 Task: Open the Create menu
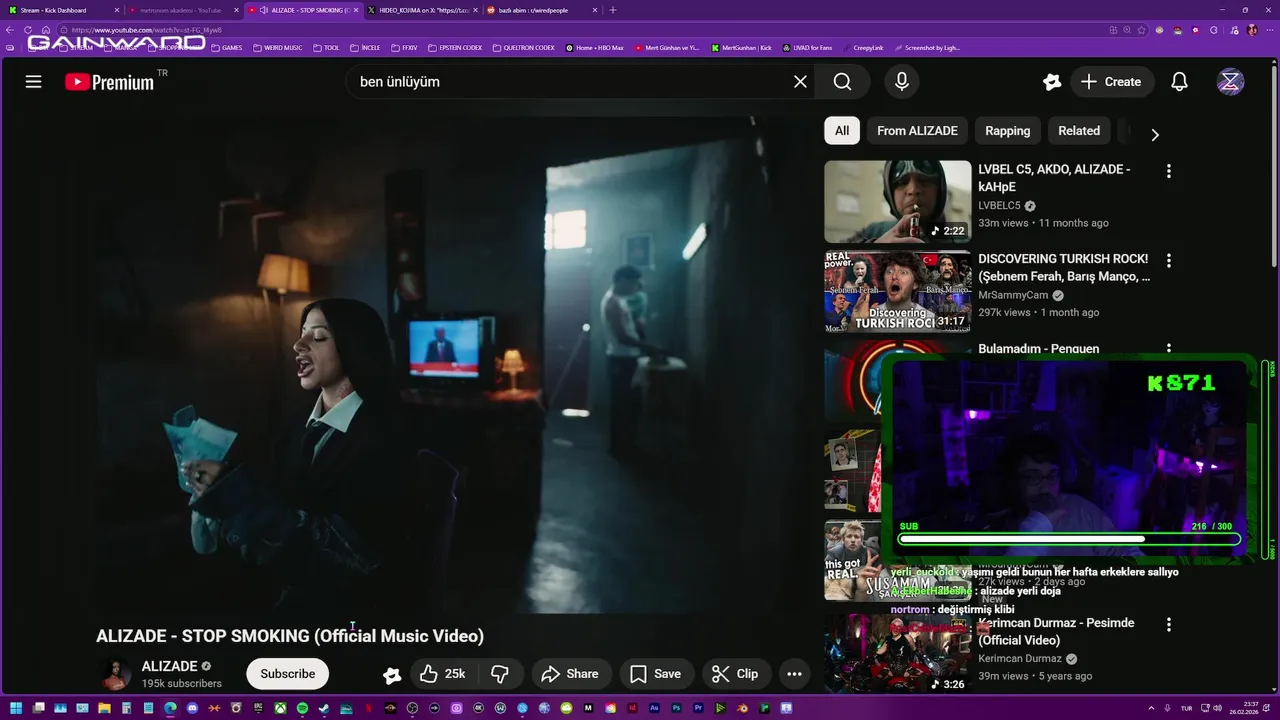1111,82
